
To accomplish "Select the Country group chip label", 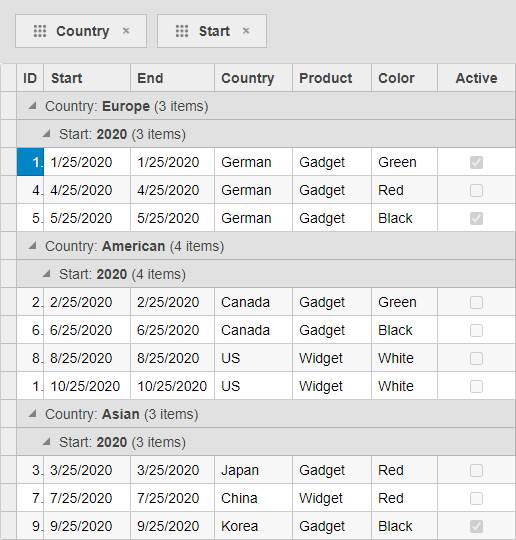I will 83,31.
